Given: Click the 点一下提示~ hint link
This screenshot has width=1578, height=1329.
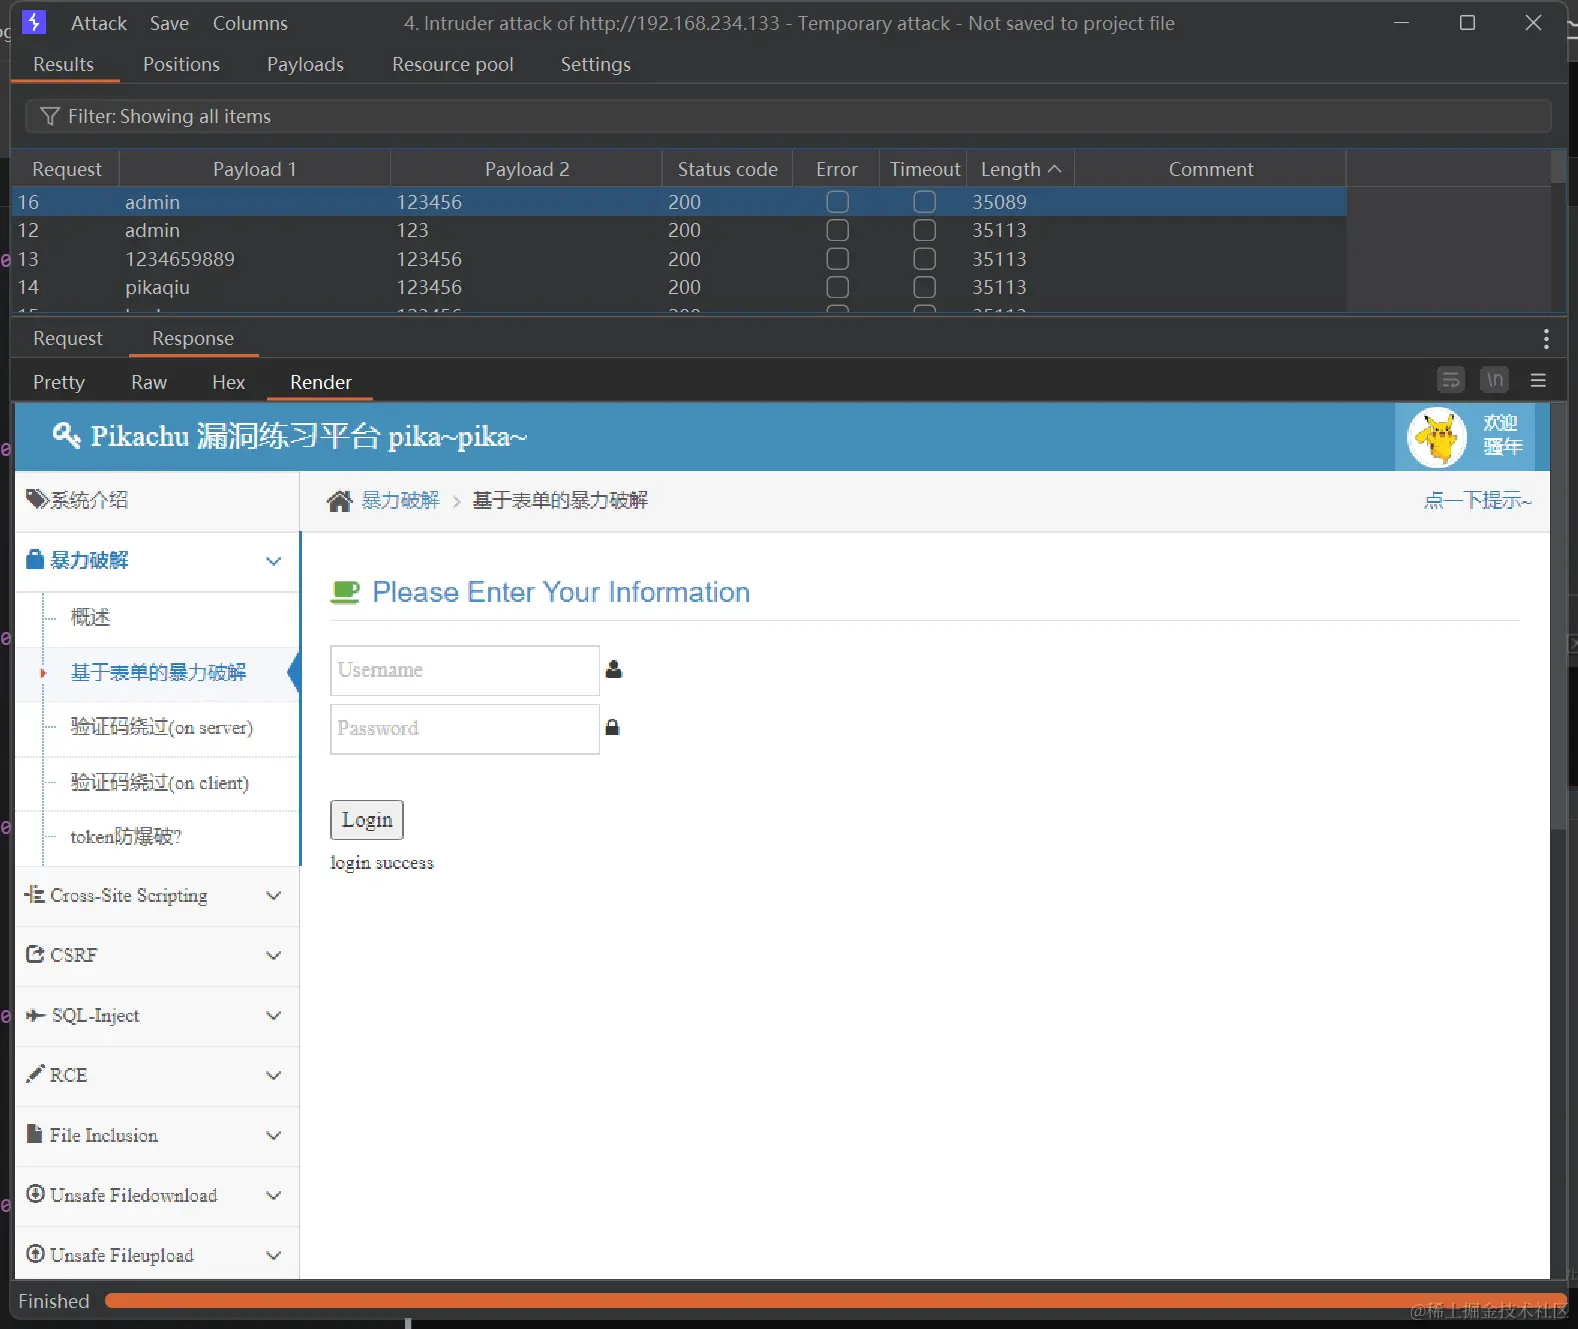Looking at the screenshot, I should pyautogui.click(x=1477, y=500).
